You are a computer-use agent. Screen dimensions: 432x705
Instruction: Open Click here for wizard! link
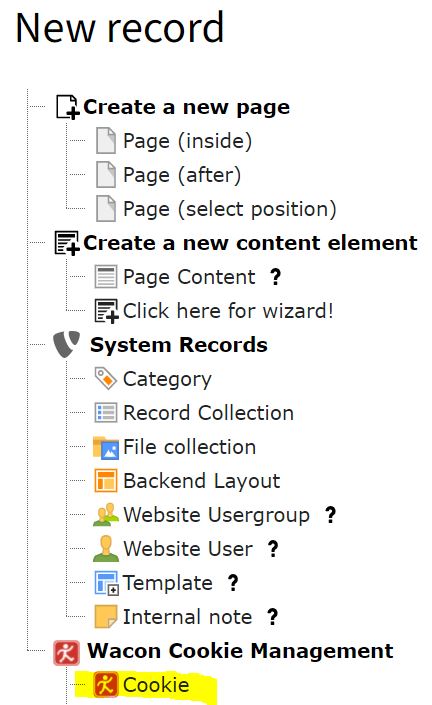pos(228,311)
